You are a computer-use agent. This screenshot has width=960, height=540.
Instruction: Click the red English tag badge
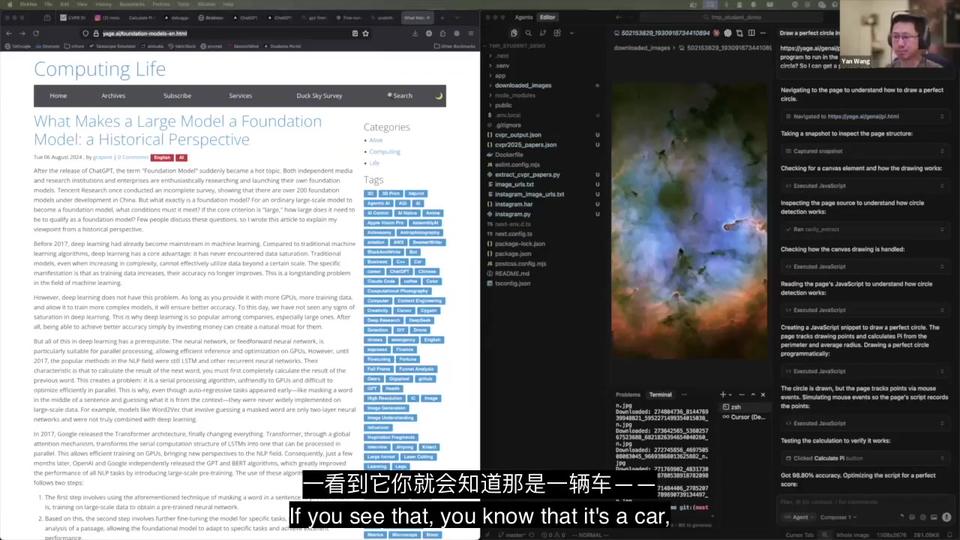click(162, 157)
